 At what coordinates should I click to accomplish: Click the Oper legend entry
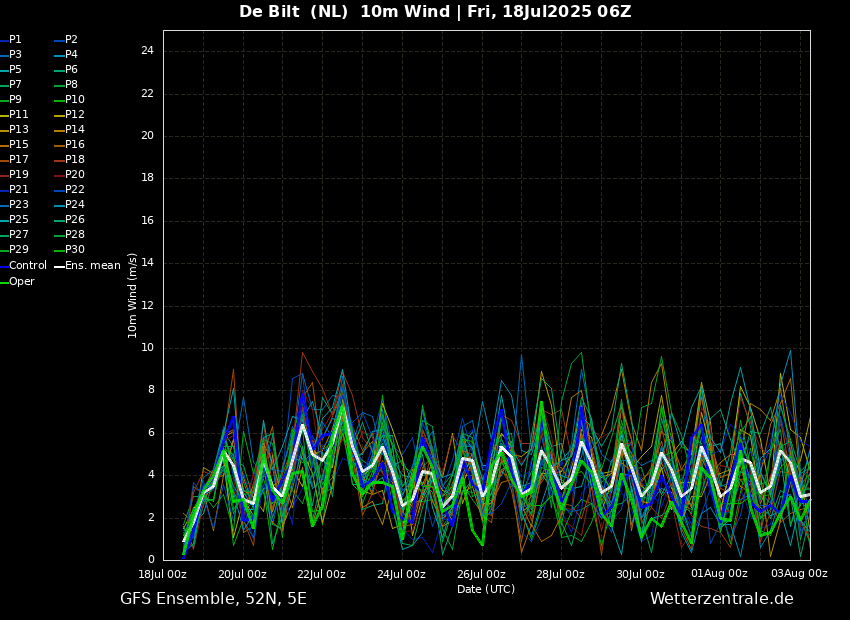[x=21, y=282]
